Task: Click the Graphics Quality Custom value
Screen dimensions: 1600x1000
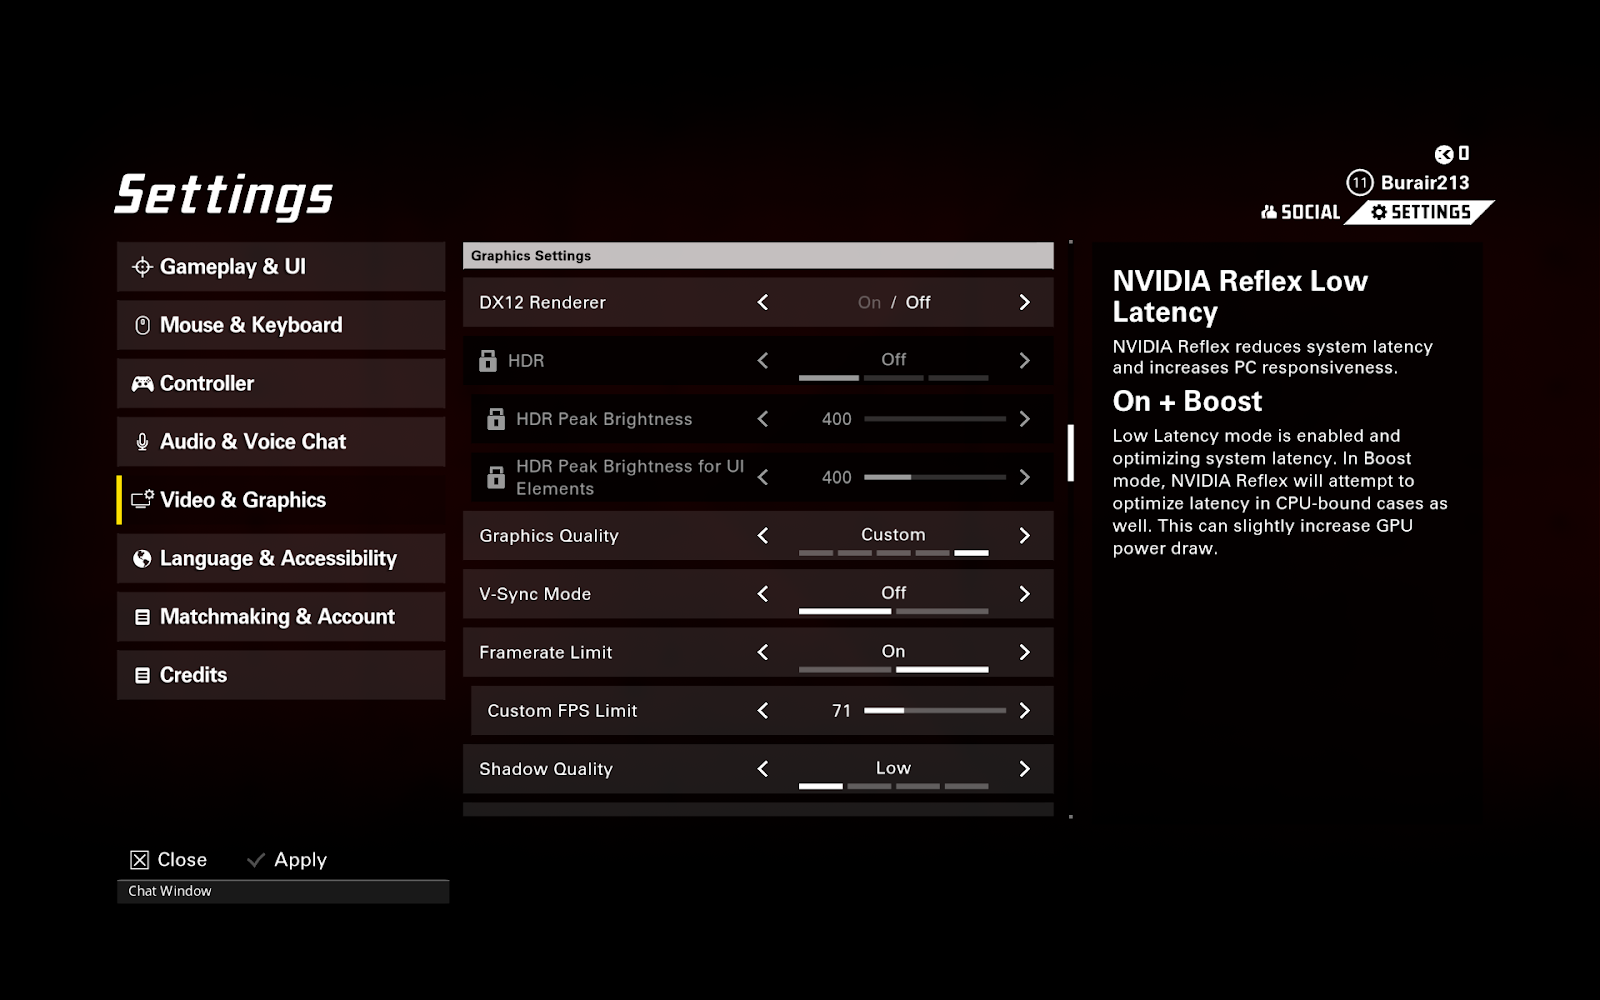Action: (893, 535)
